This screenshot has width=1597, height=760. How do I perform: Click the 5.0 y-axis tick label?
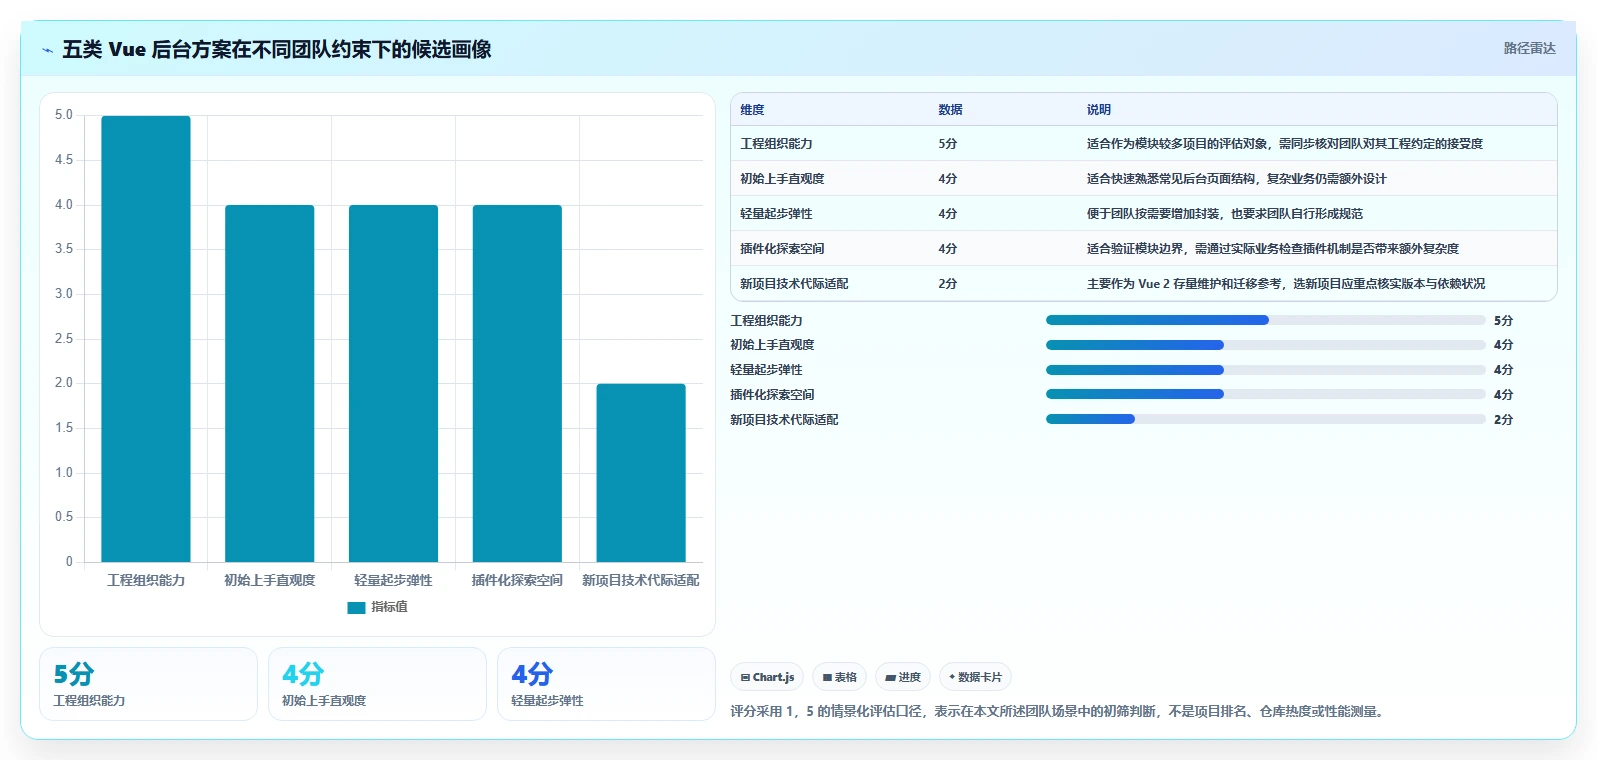[64, 115]
